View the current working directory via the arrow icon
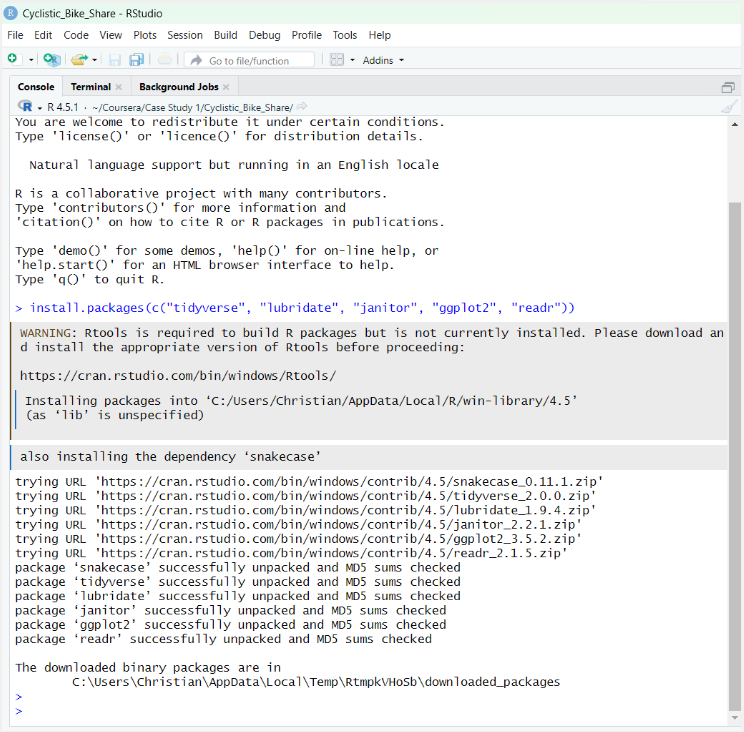 [x=302, y=107]
